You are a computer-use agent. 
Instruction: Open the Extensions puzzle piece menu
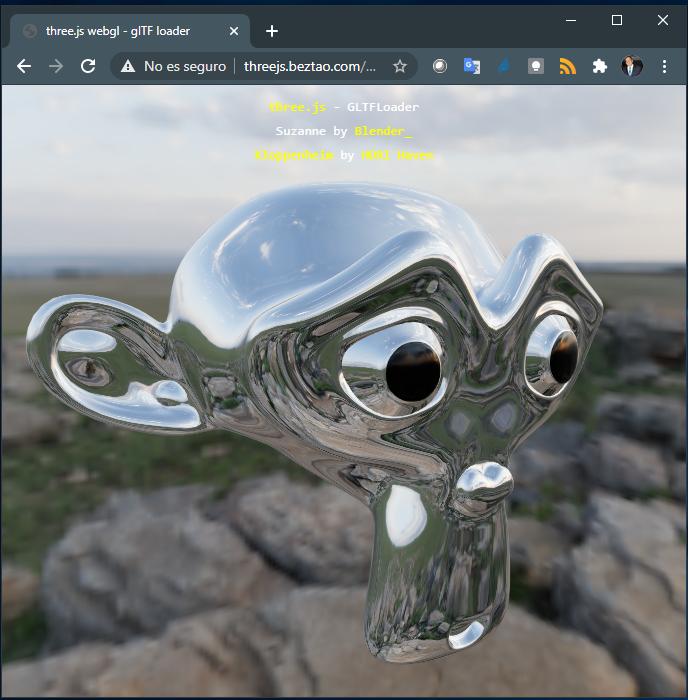click(599, 66)
